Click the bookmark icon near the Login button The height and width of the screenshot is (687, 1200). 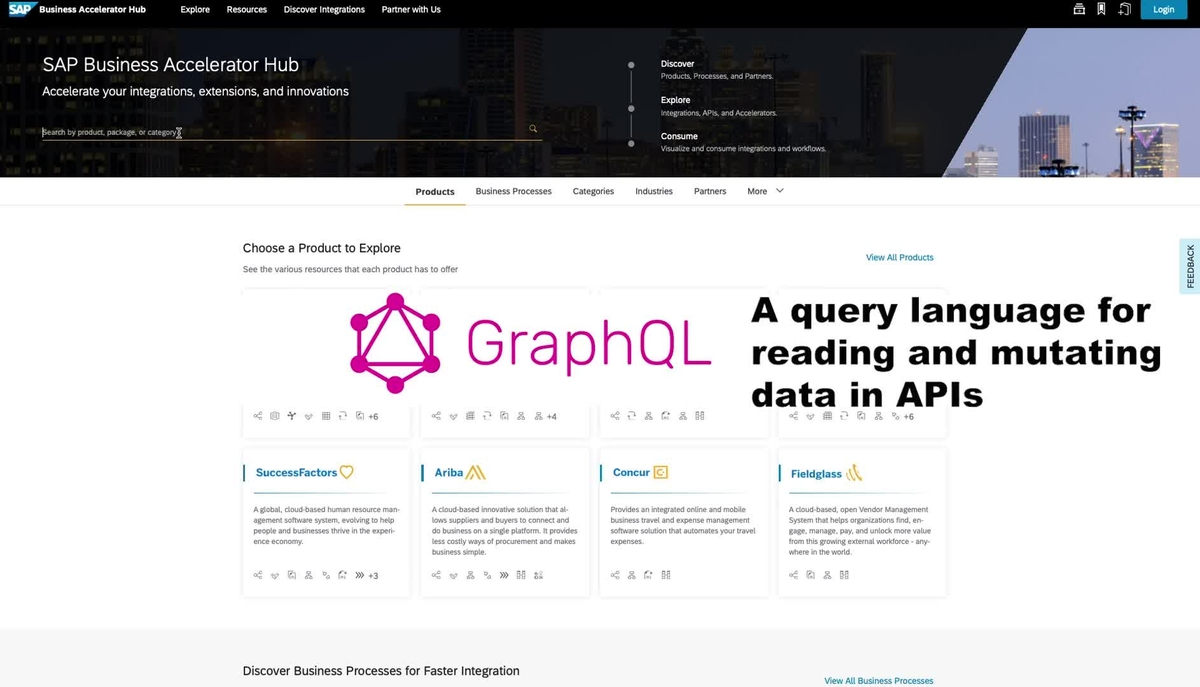(x=1102, y=9)
